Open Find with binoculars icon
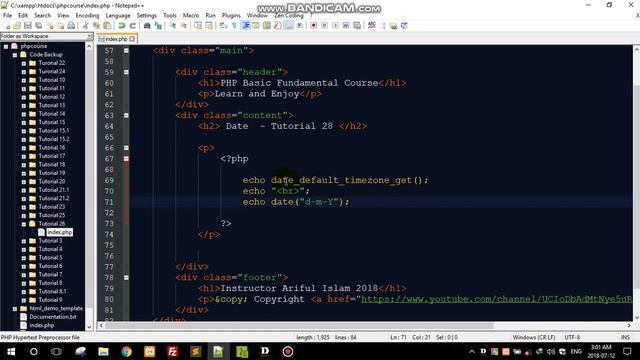This screenshot has height=360, width=640. tap(147, 26)
